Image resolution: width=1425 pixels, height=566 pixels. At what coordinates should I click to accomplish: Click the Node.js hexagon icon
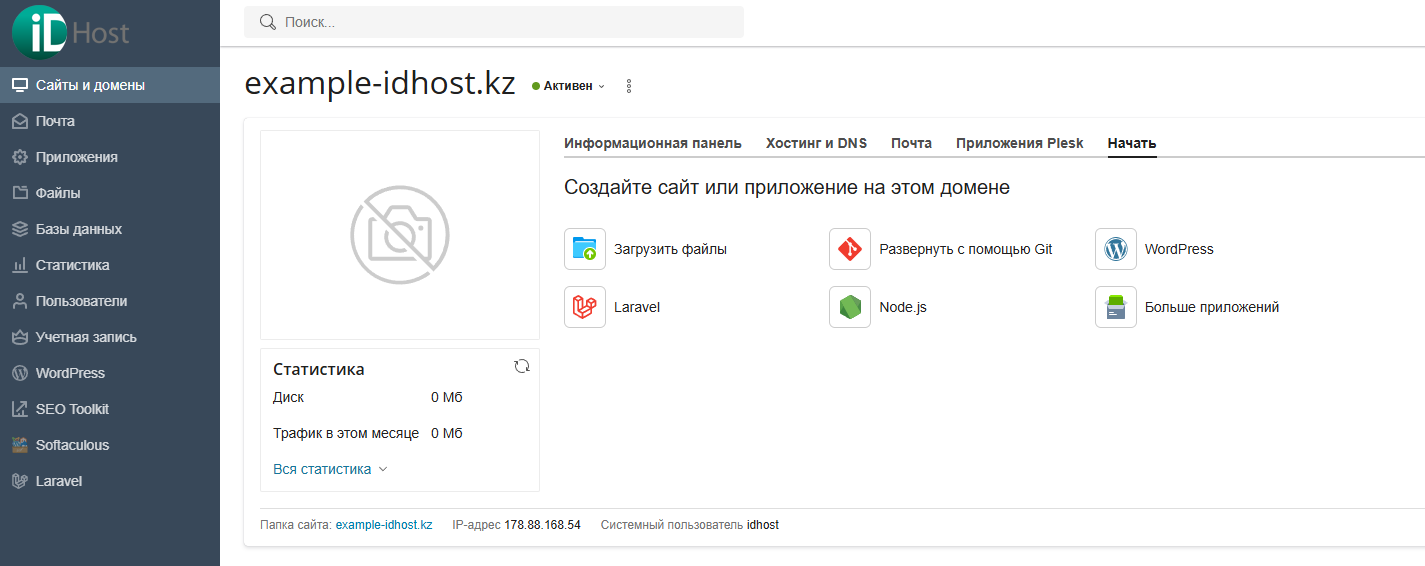[x=850, y=307]
